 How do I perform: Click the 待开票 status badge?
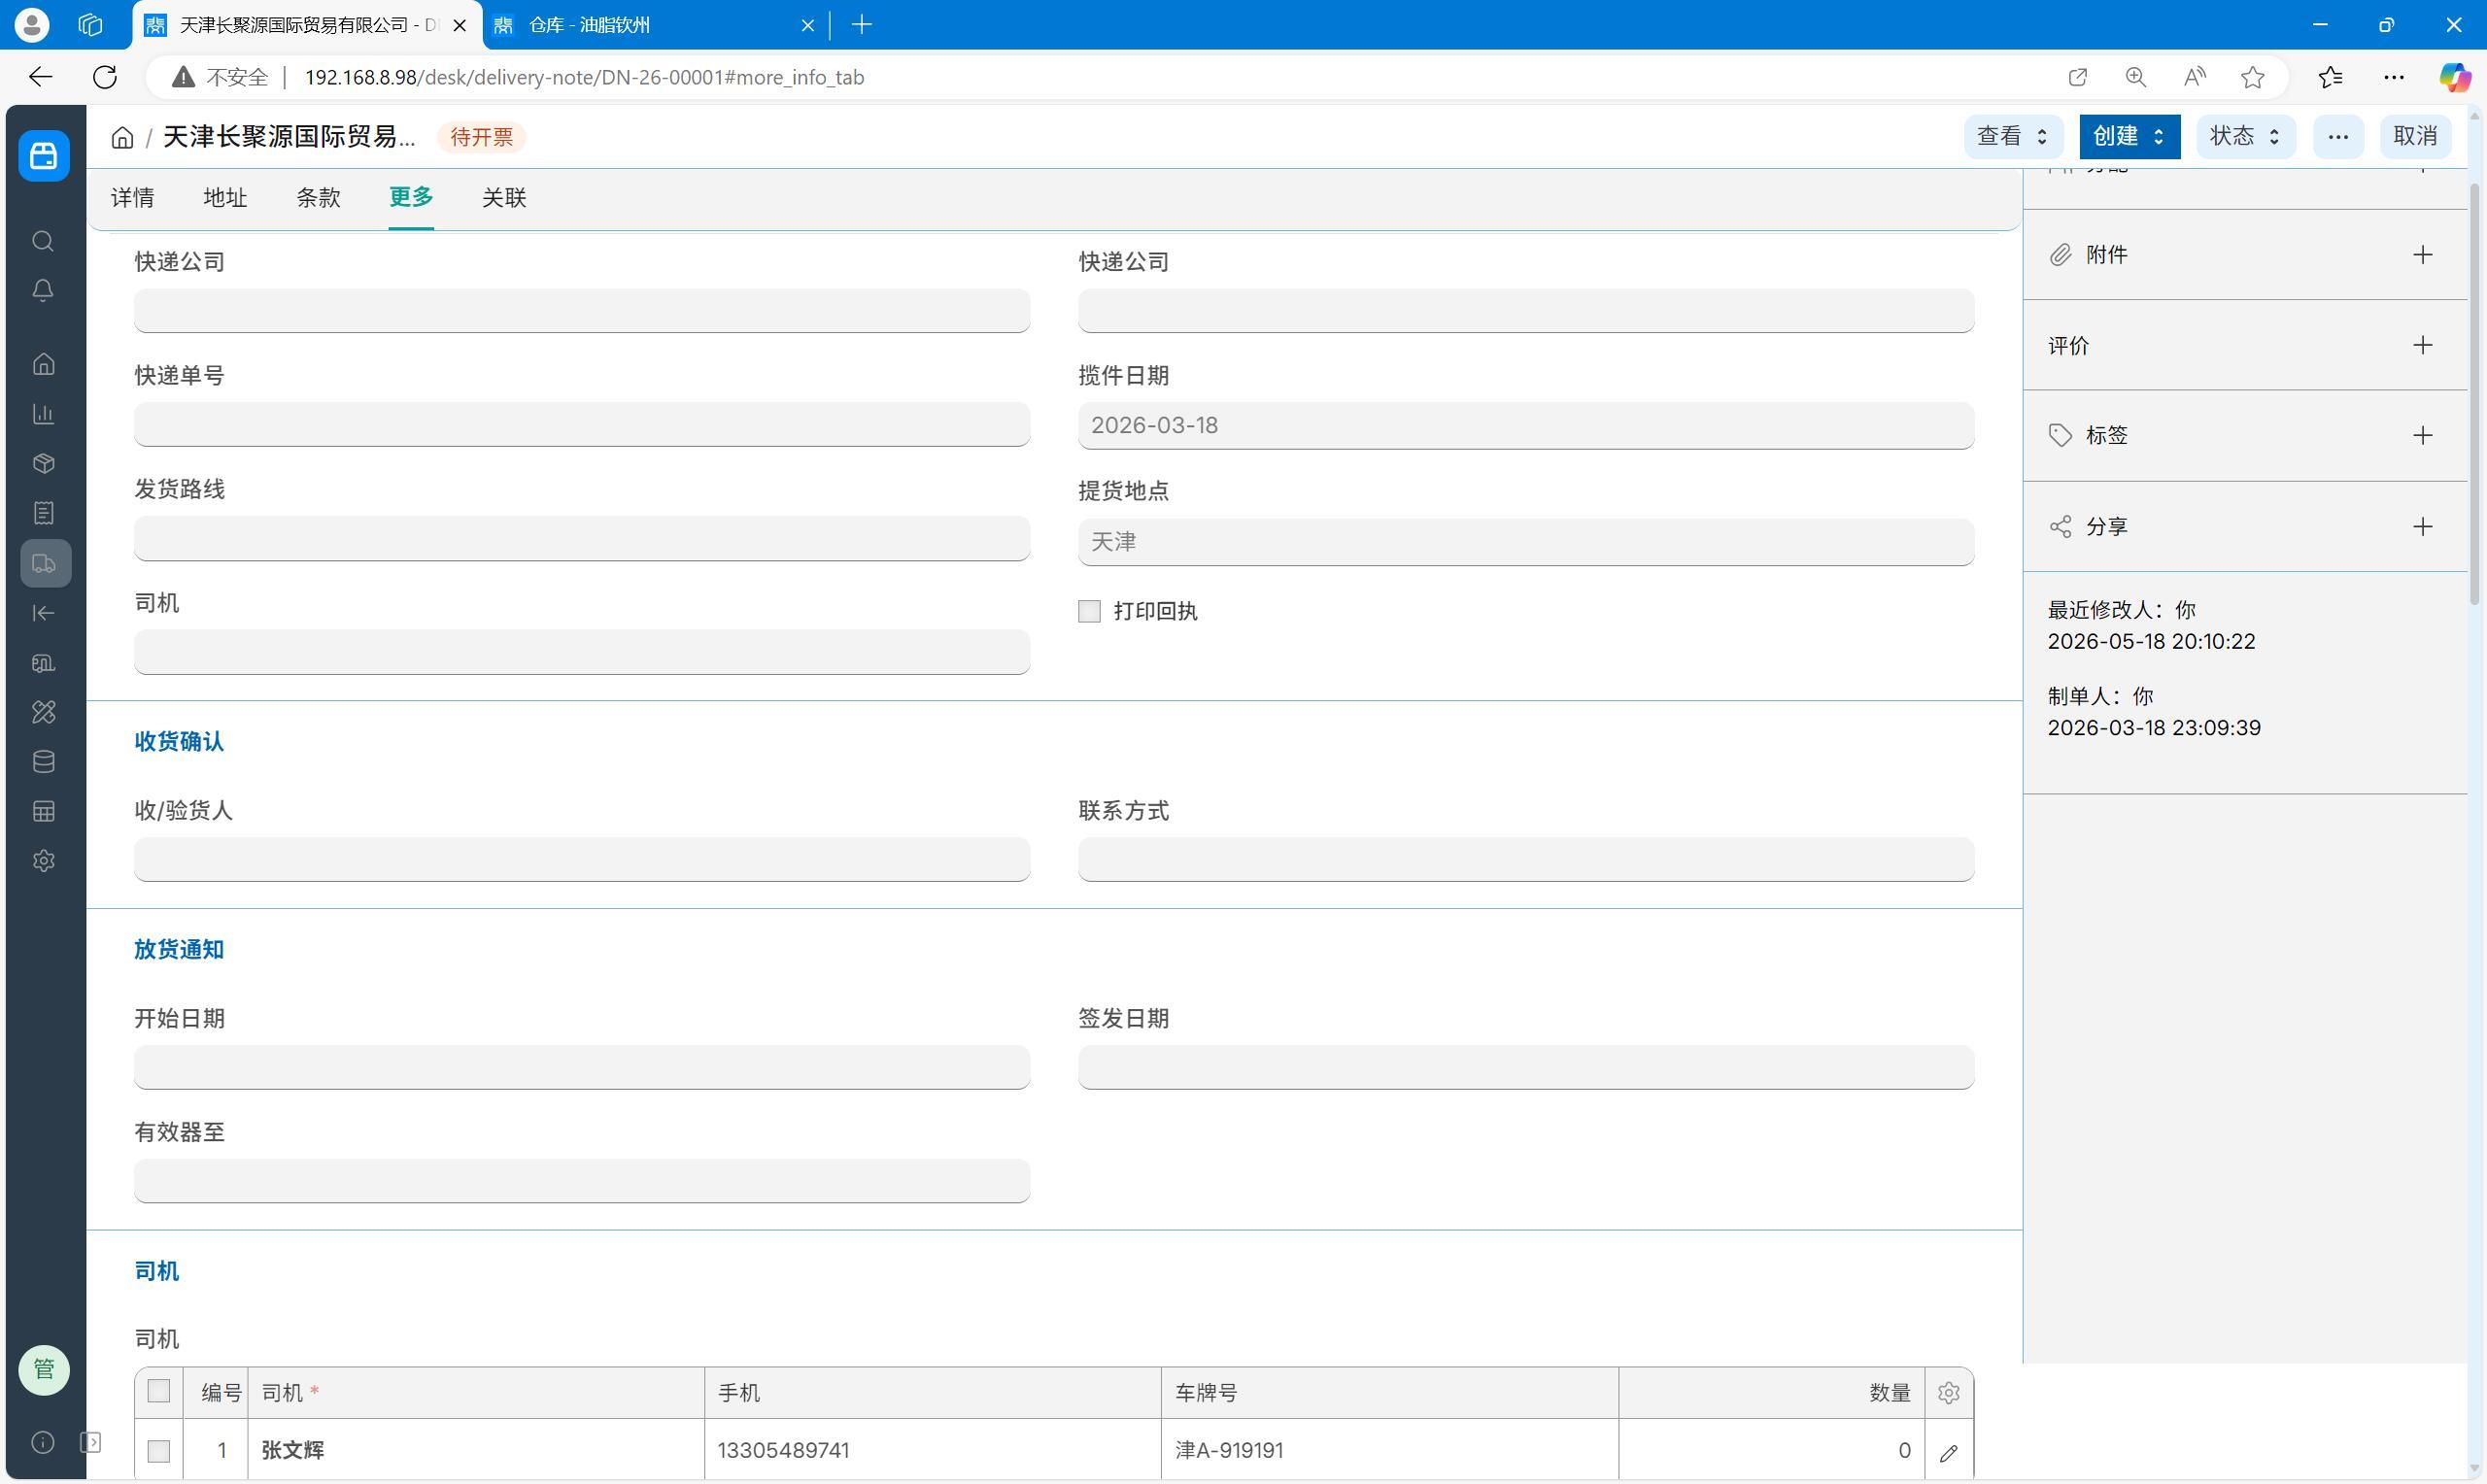point(481,137)
